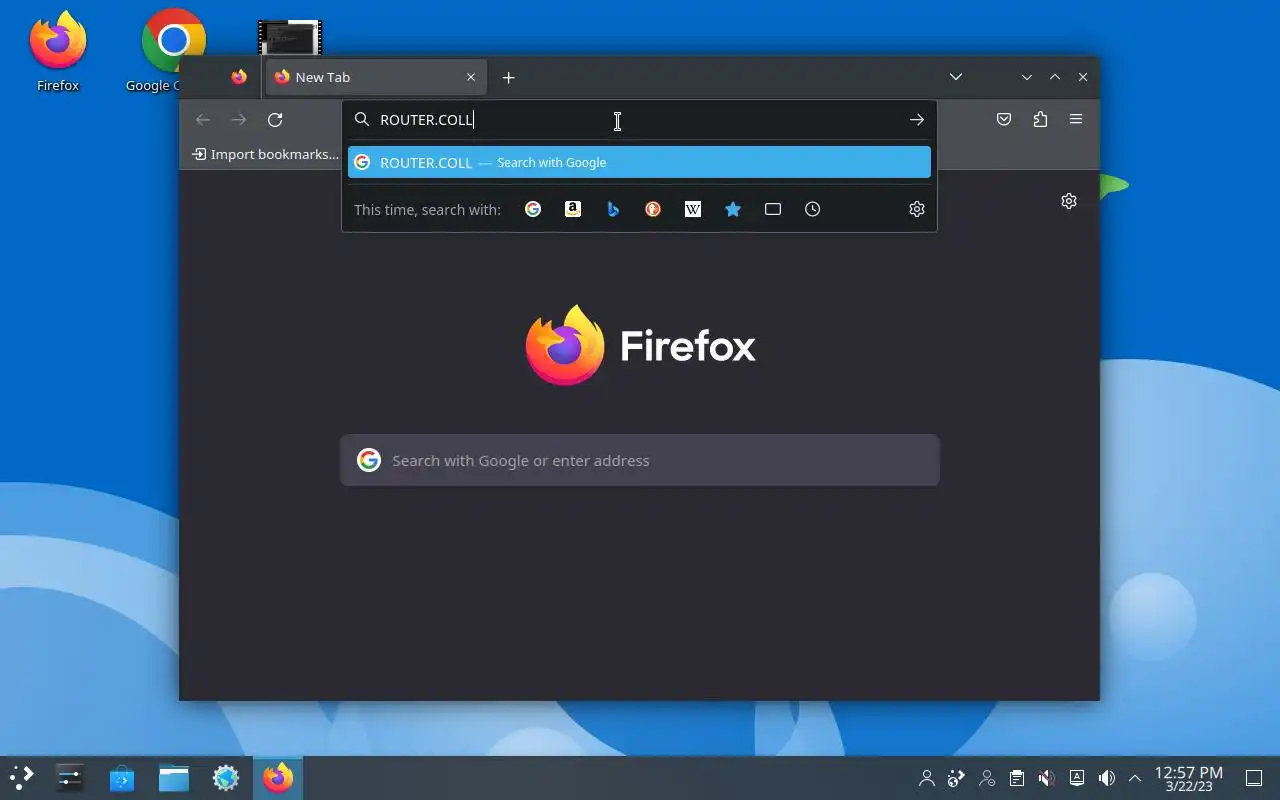Open KDE application launcher
The height and width of the screenshot is (800, 1280).
[22, 778]
